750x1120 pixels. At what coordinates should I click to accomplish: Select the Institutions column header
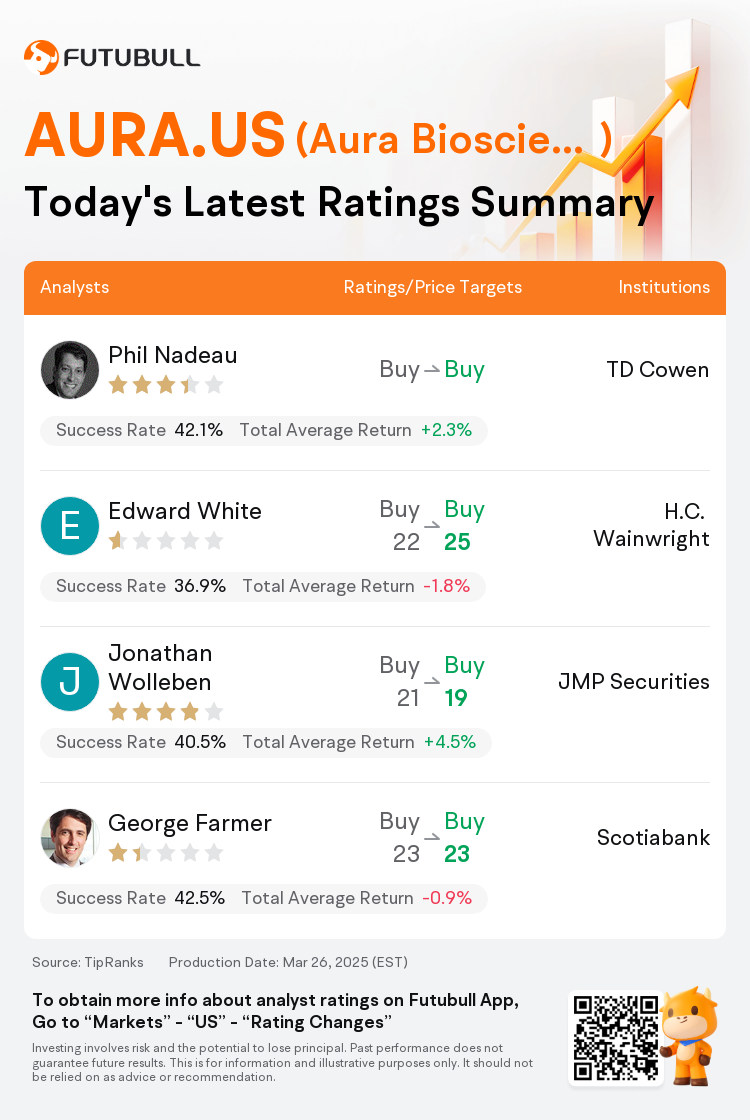664,287
